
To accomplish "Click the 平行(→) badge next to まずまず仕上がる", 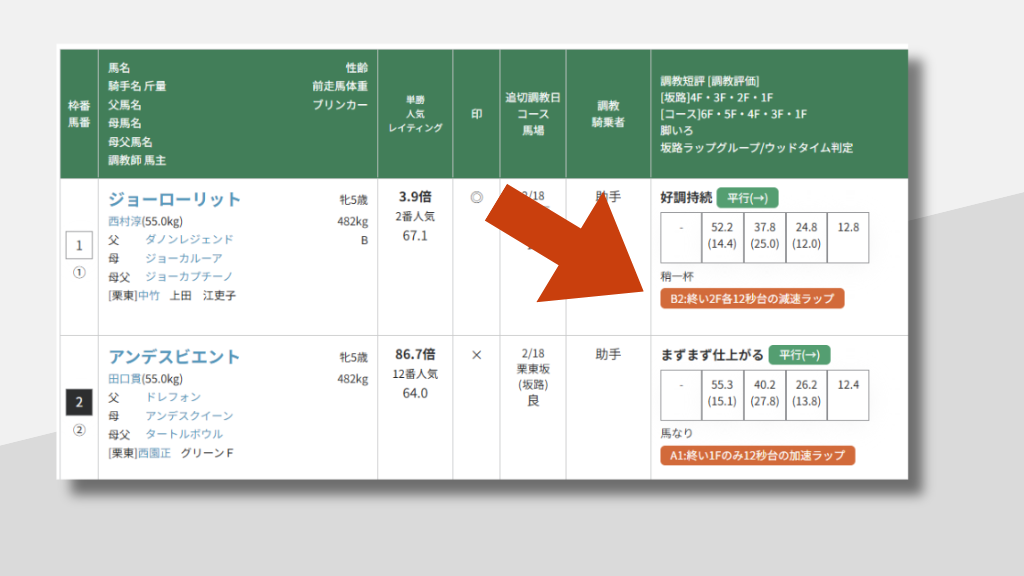I will point(799,355).
